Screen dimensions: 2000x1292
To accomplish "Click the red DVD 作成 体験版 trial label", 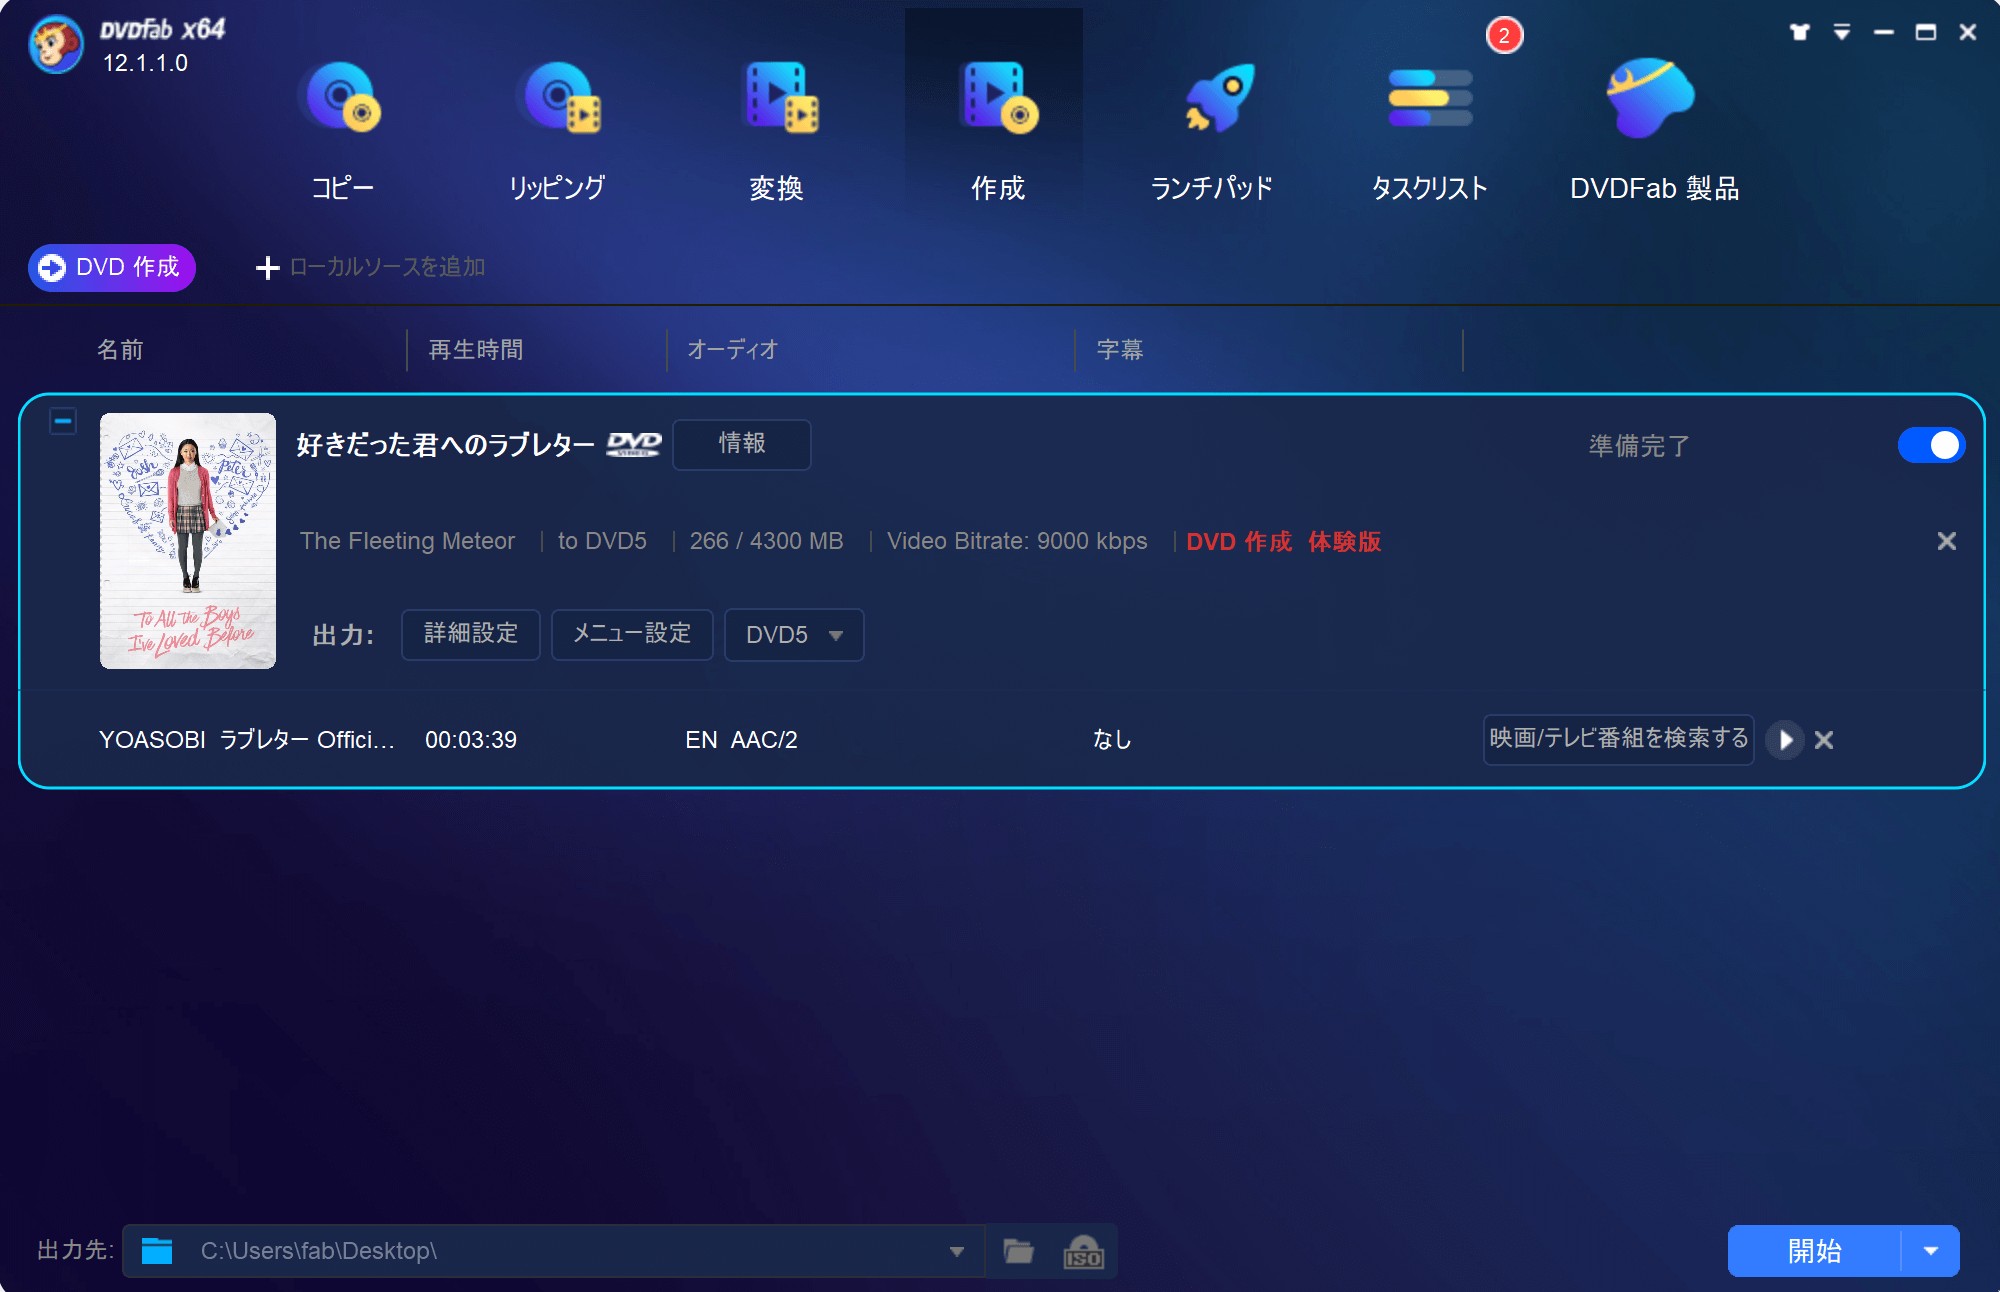I will click(1283, 541).
